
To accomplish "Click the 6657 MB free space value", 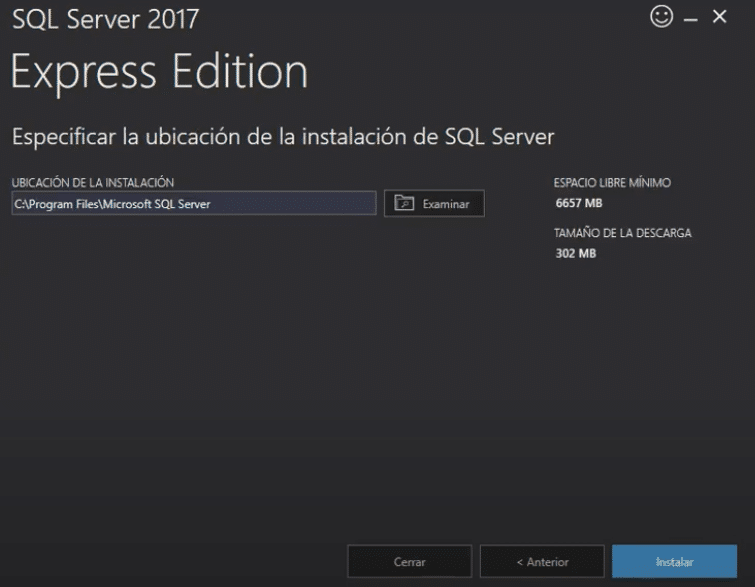I will pos(579,203).
